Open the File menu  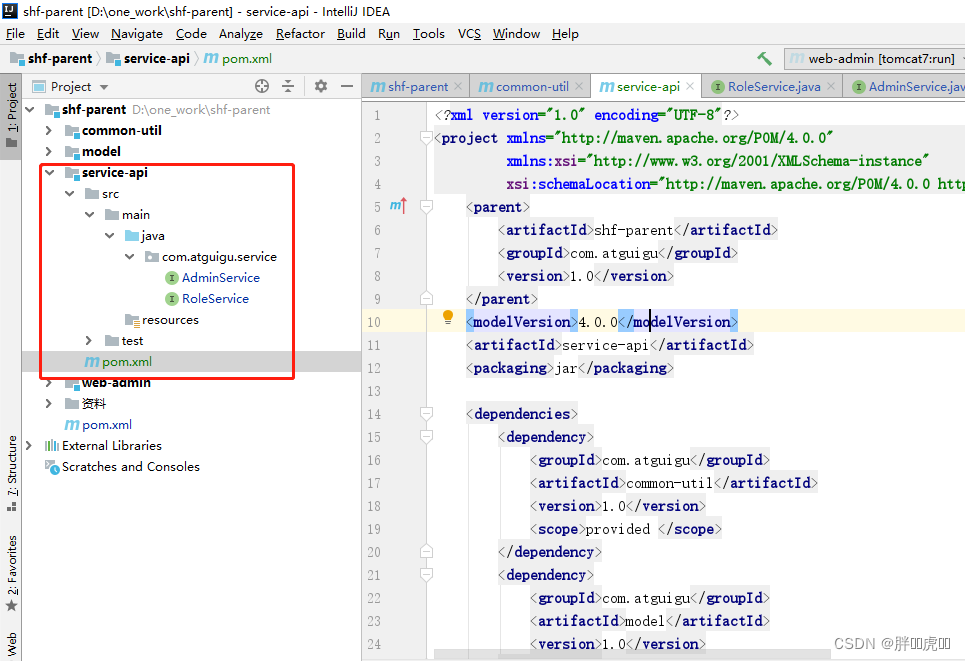(x=15, y=34)
